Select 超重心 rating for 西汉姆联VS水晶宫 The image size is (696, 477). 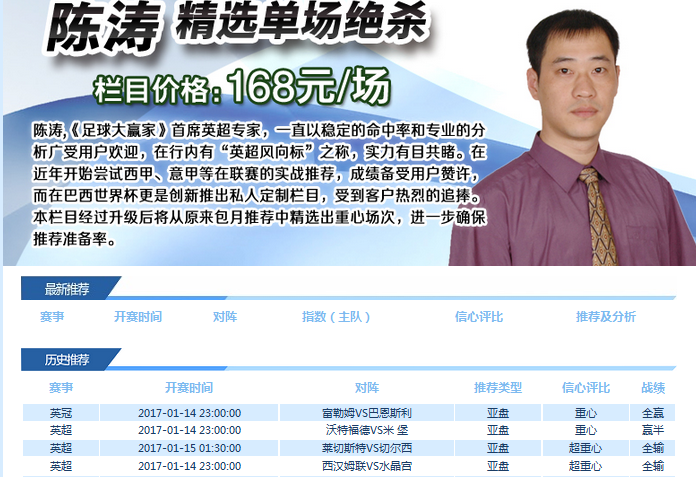pyautogui.click(x=586, y=466)
